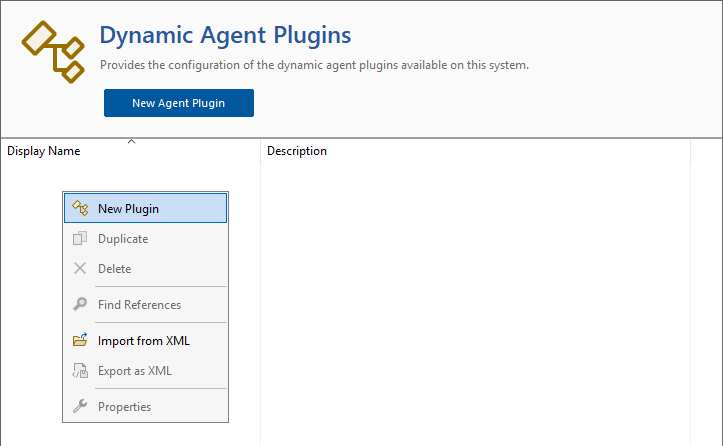Choose the Import from XML menu entry

coord(143,341)
